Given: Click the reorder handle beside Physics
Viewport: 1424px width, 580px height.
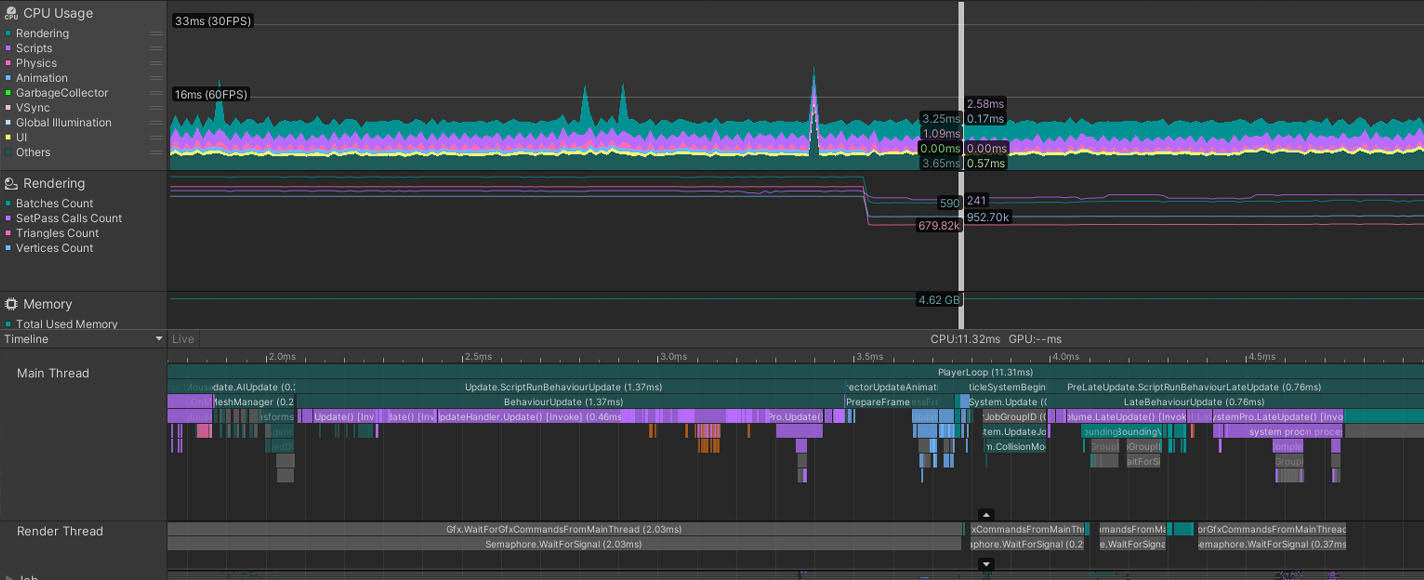Looking at the screenshot, I should pyautogui.click(x=156, y=63).
